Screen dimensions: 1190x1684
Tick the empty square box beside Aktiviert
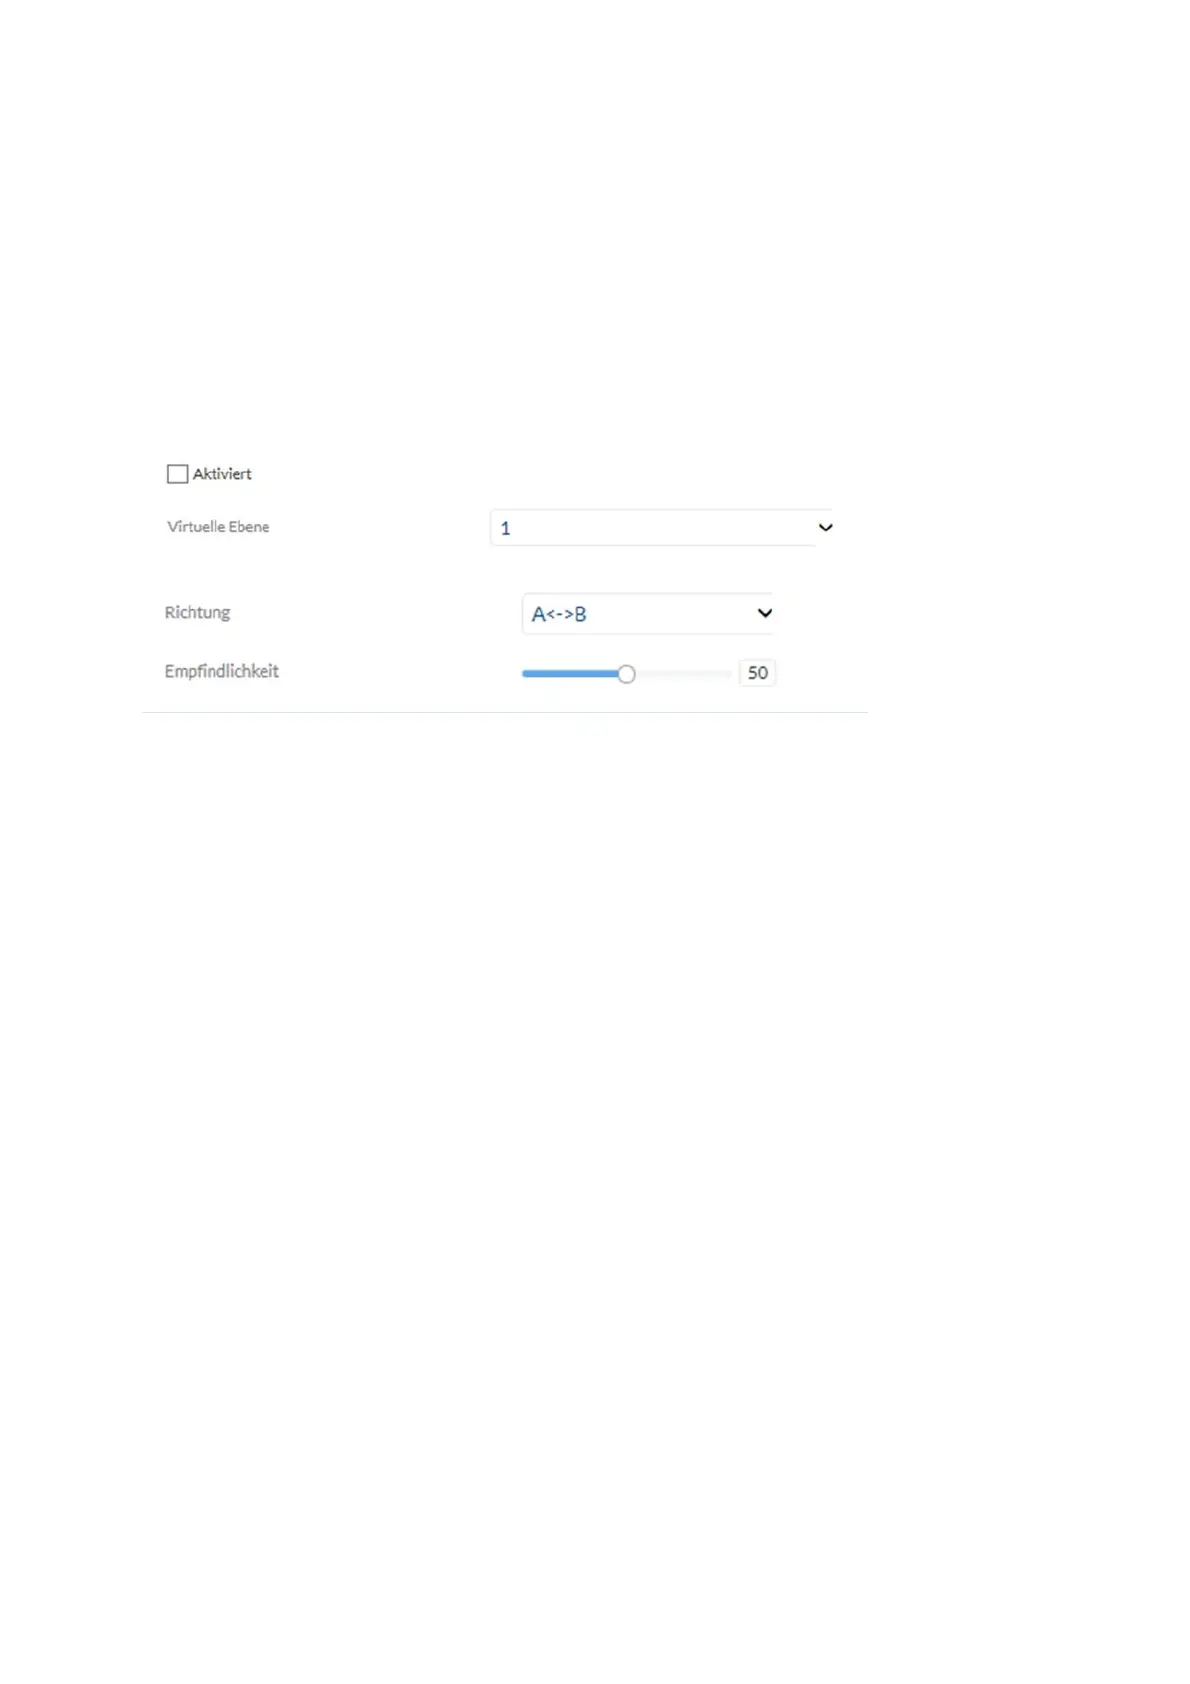click(177, 474)
